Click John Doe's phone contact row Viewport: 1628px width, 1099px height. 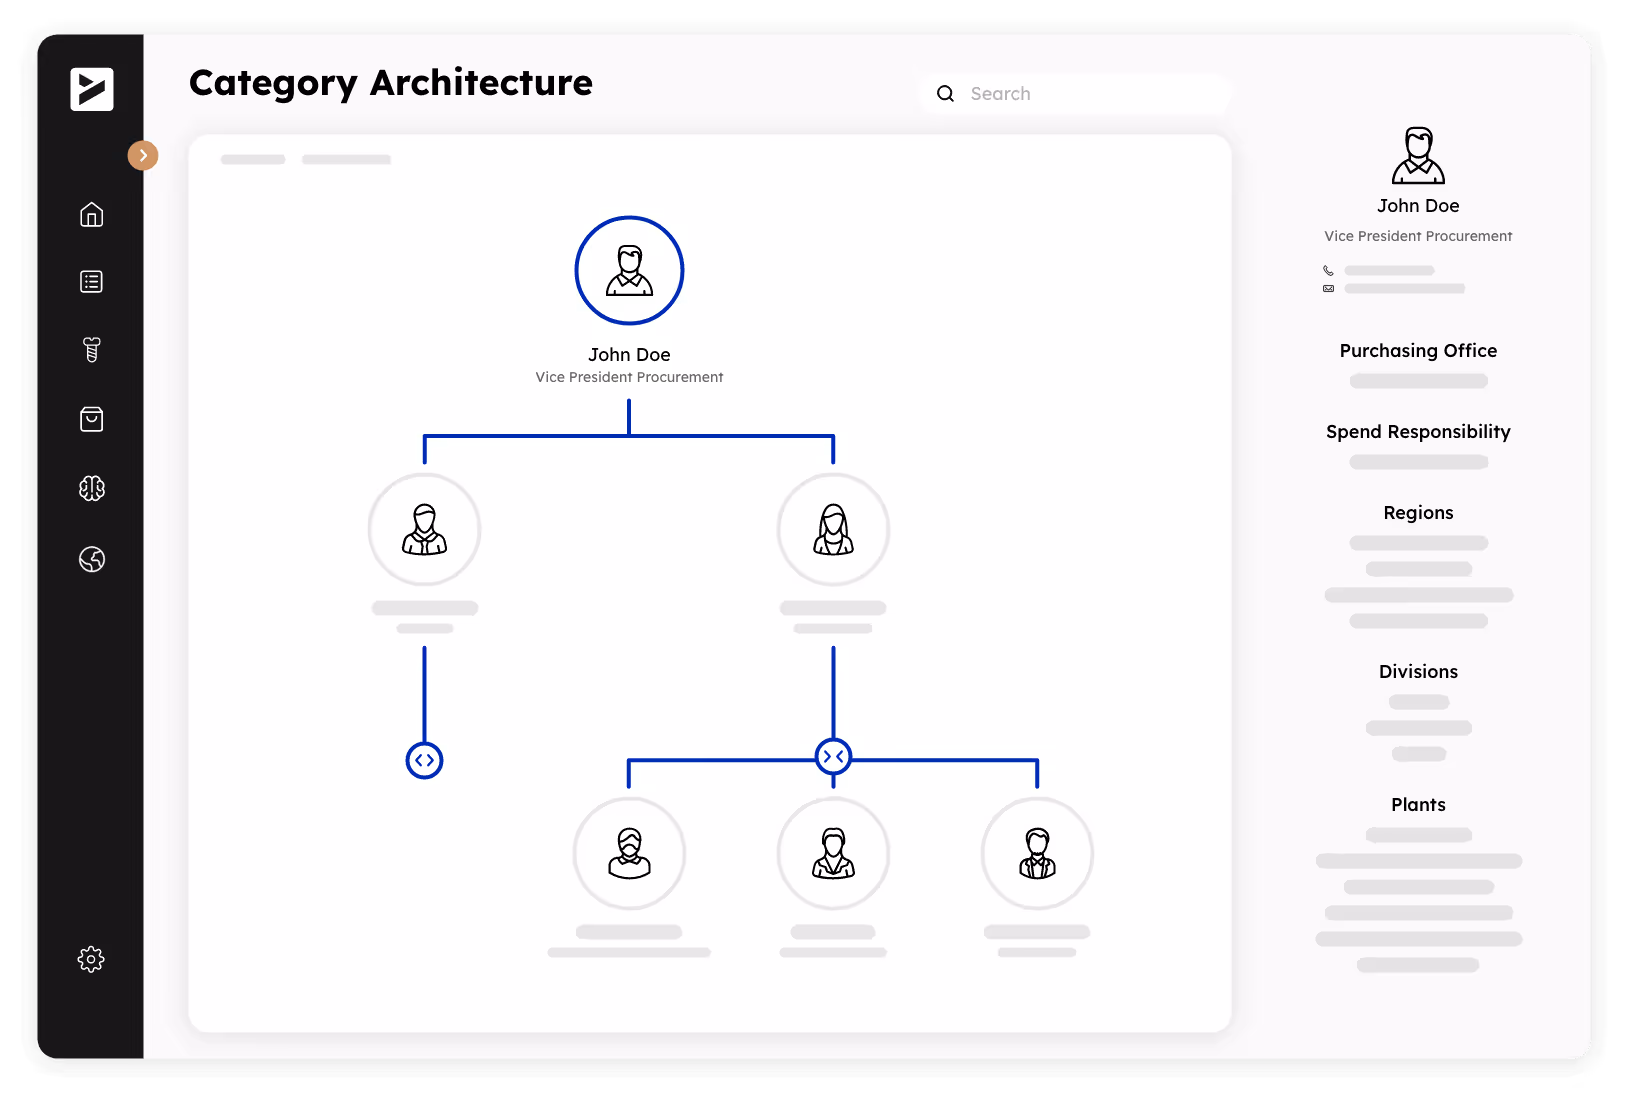1390,270
